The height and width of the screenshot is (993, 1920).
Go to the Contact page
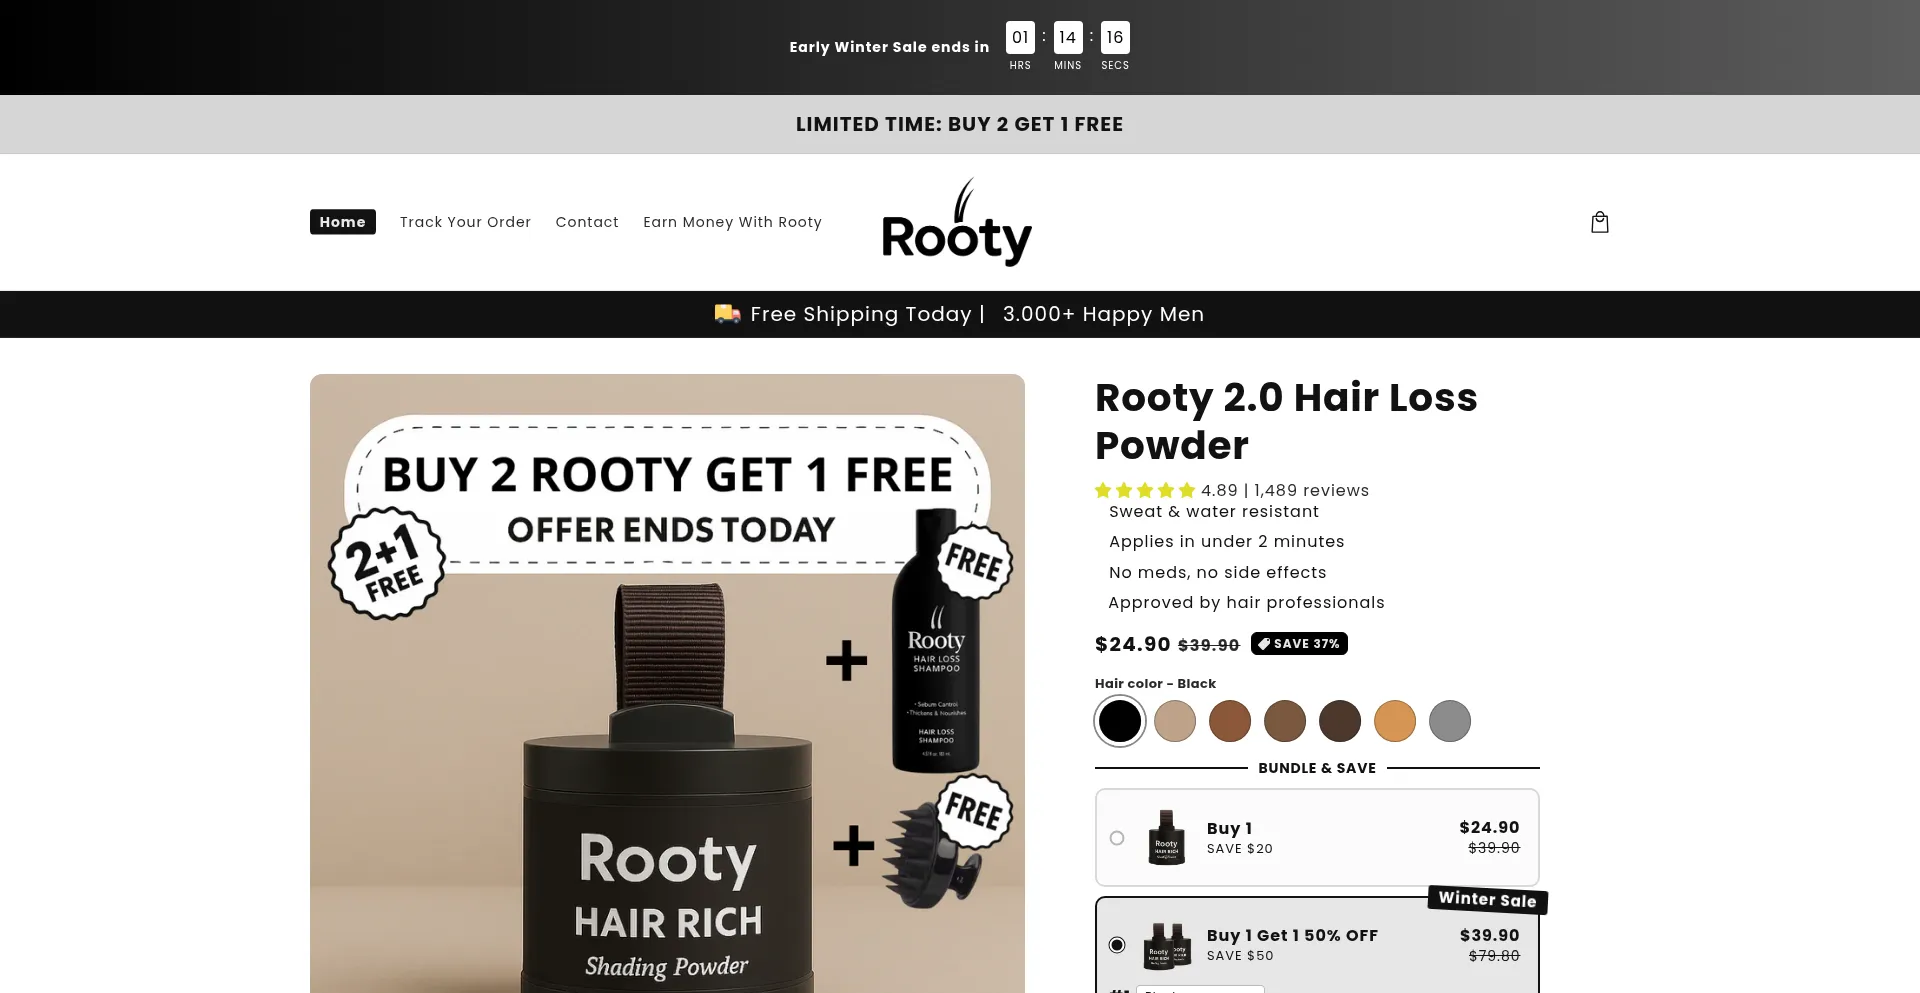587,222
